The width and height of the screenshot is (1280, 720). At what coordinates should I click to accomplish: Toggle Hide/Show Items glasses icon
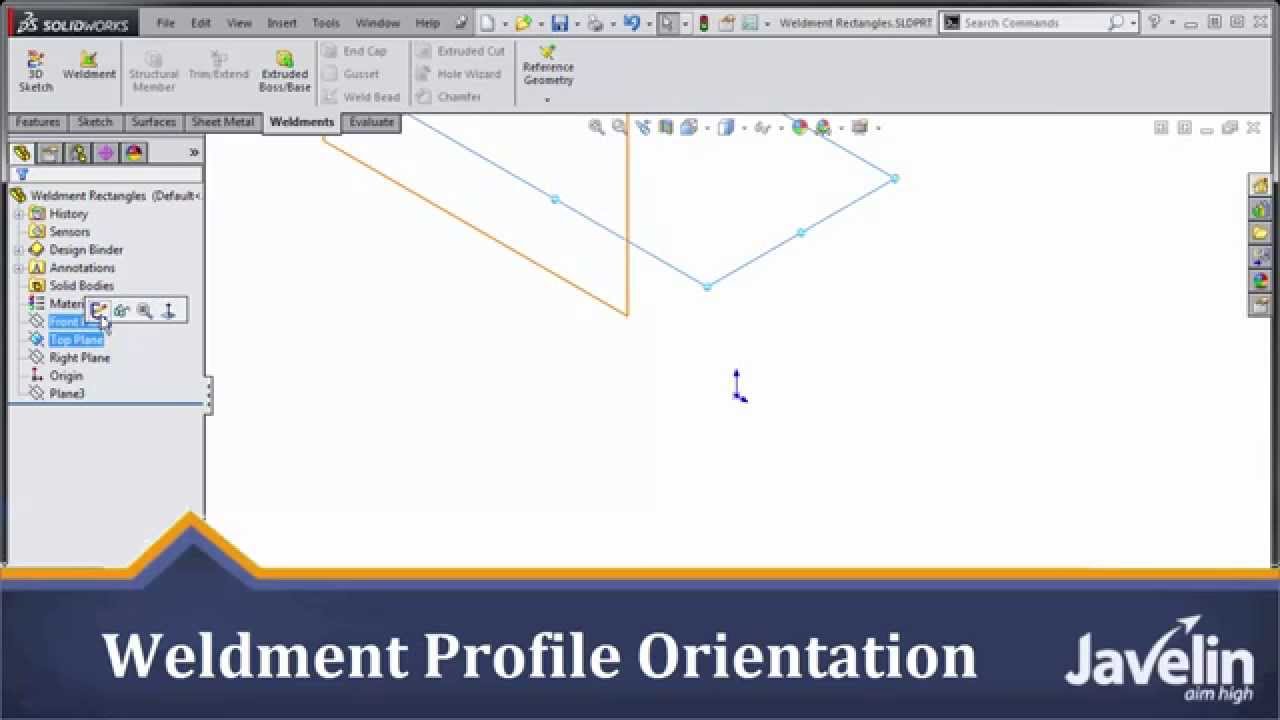762,127
